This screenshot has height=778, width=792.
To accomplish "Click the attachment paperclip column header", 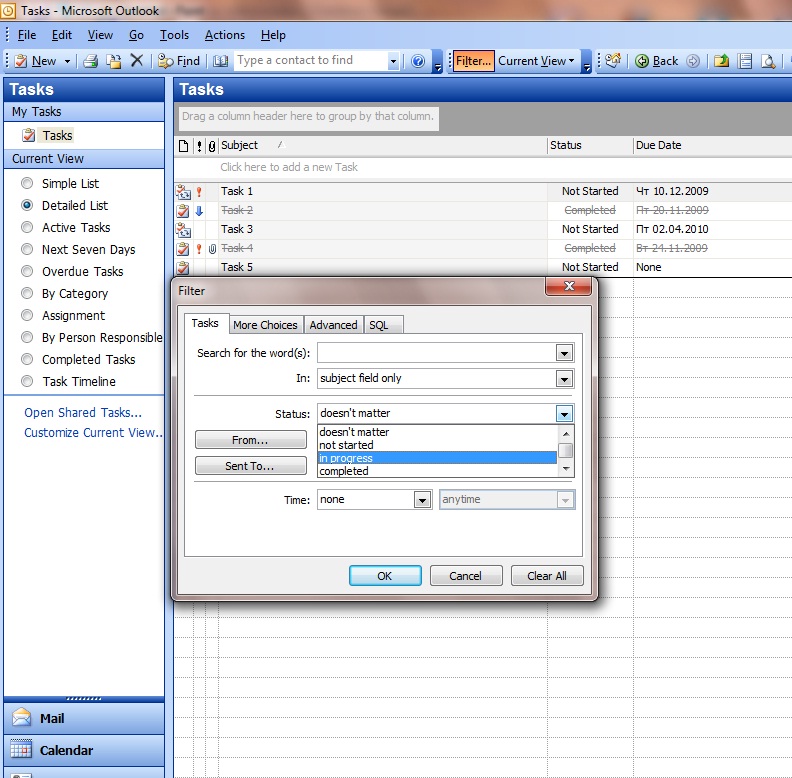I will tap(211, 146).
